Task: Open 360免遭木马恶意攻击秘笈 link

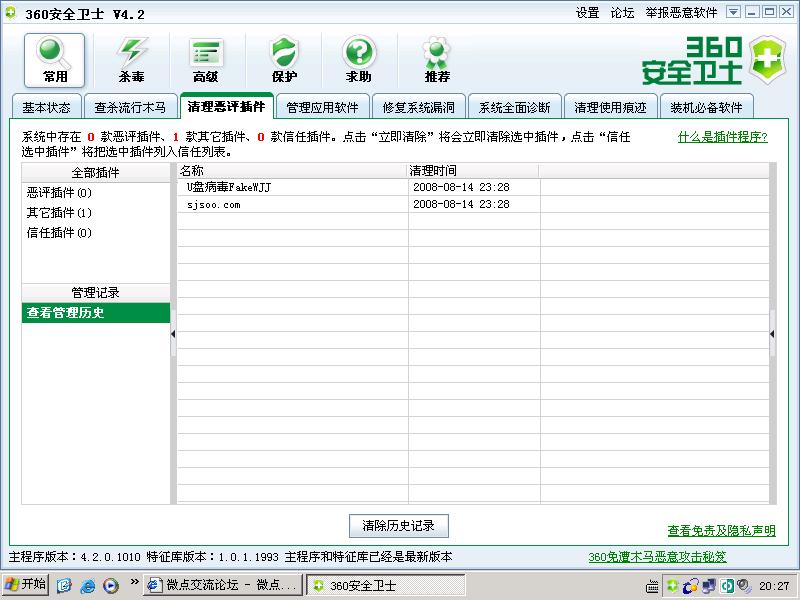Action: (x=657, y=557)
